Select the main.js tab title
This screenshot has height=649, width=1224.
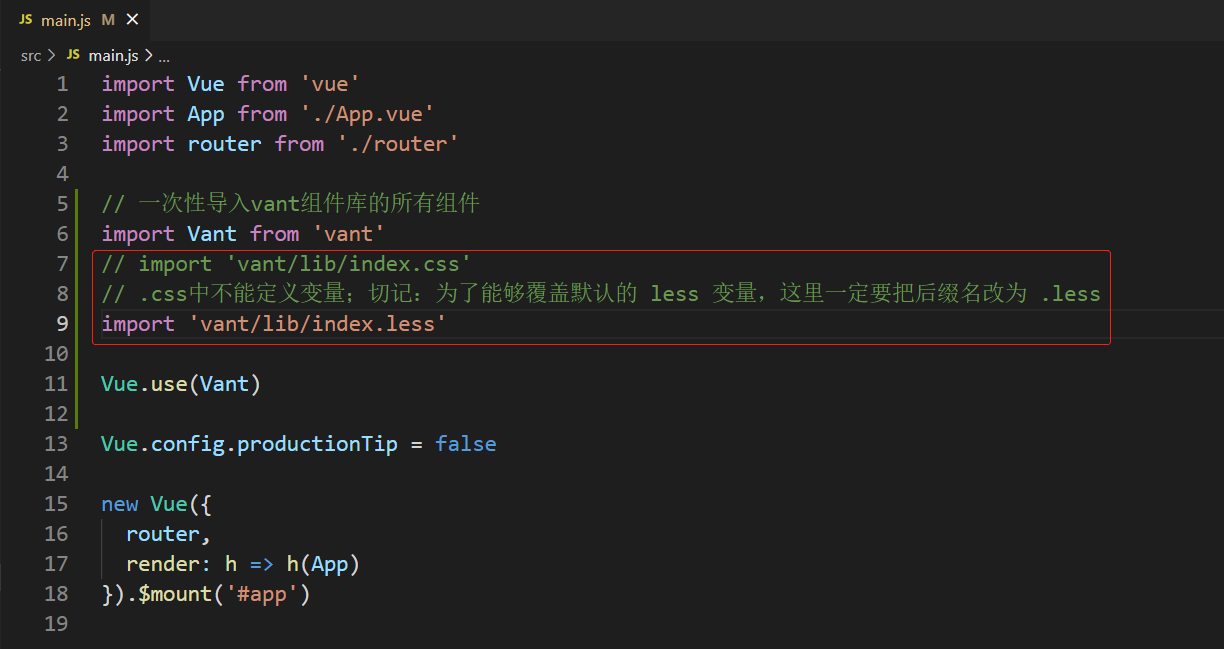point(65,20)
